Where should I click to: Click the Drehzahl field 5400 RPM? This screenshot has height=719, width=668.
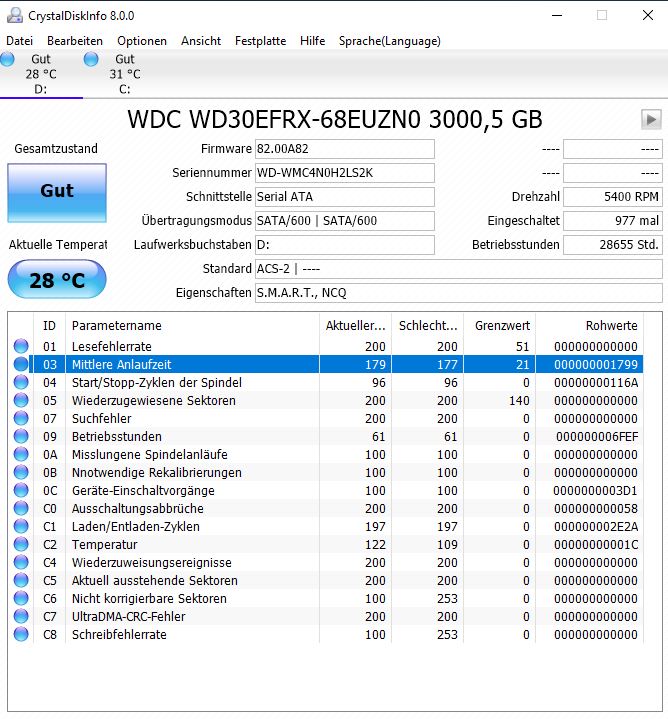click(613, 197)
